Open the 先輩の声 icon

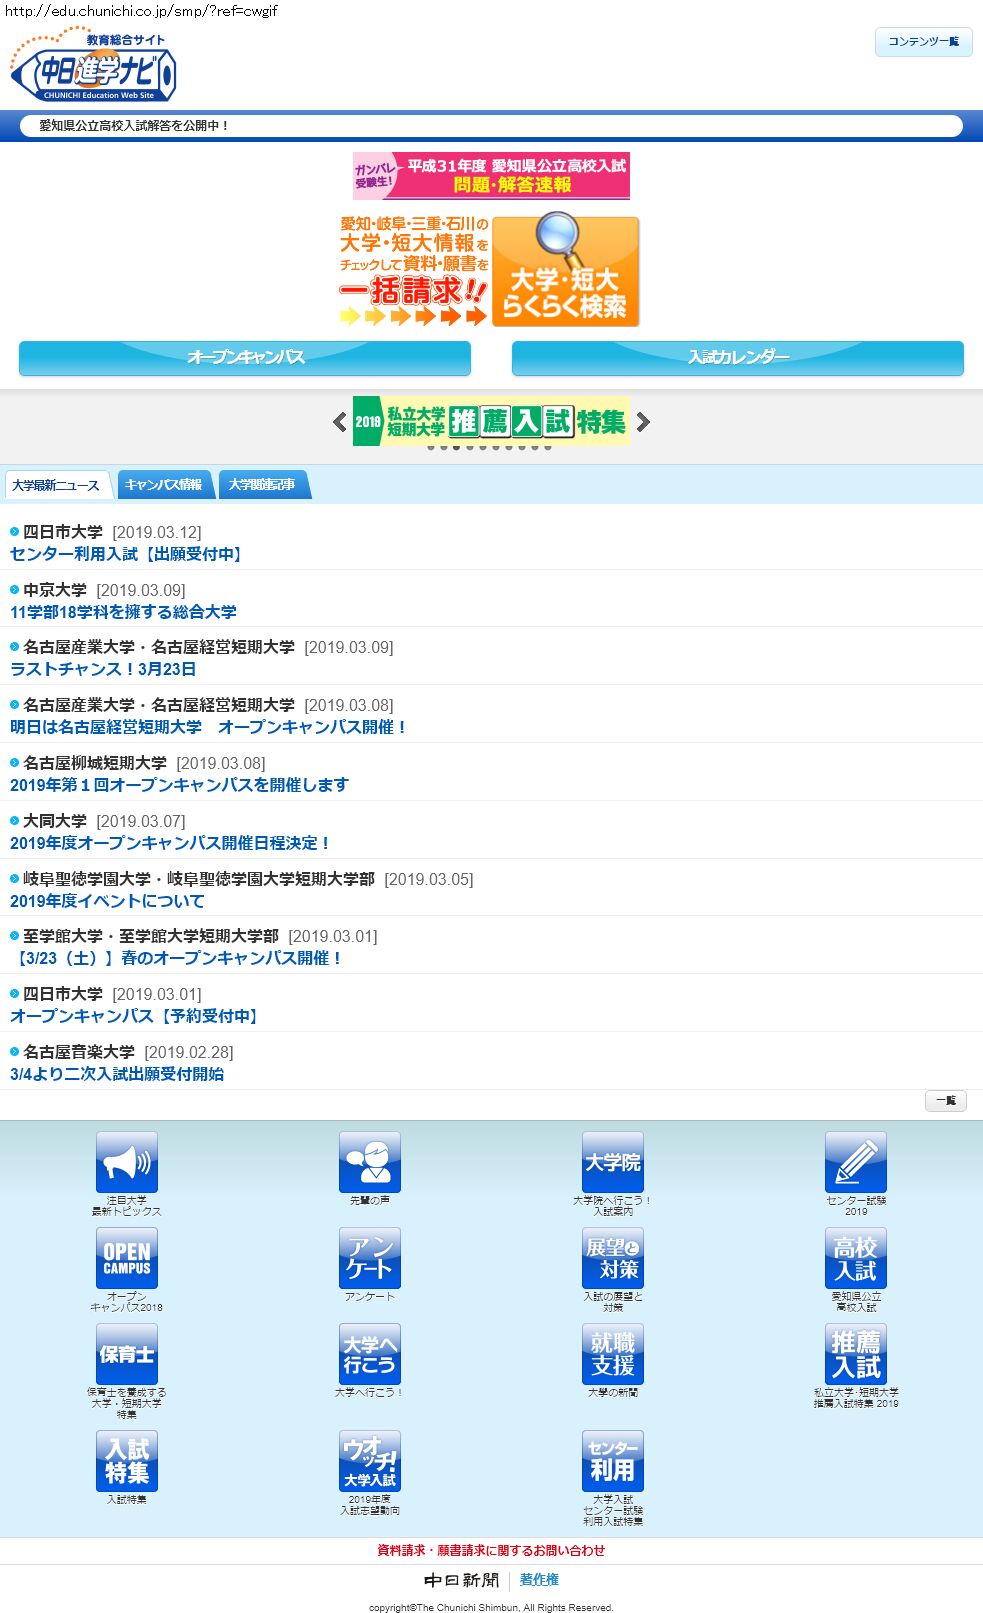pos(370,1162)
